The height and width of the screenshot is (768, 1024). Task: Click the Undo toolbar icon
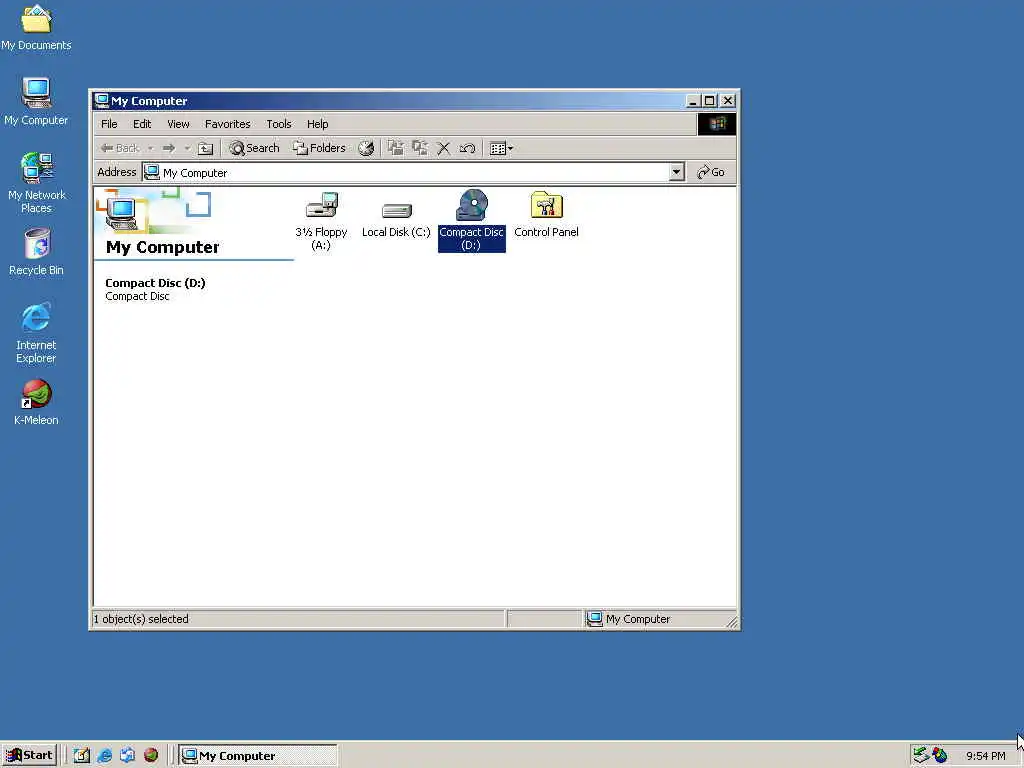tap(467, 148)
